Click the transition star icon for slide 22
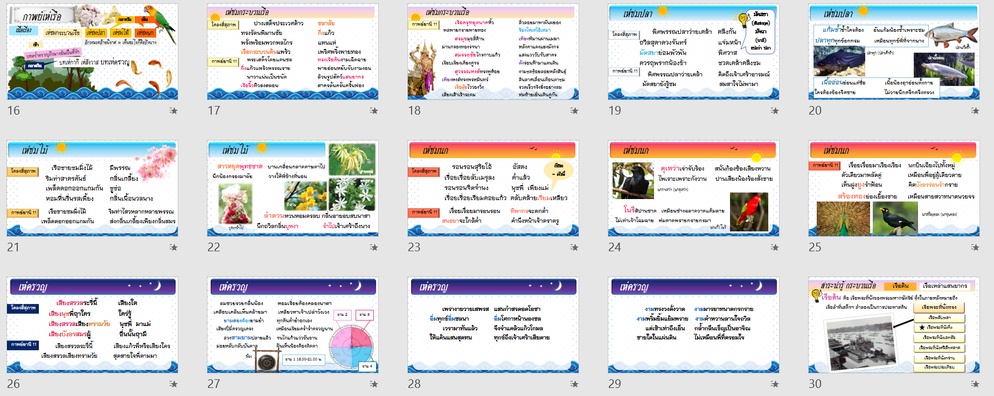 pos(374,247)
